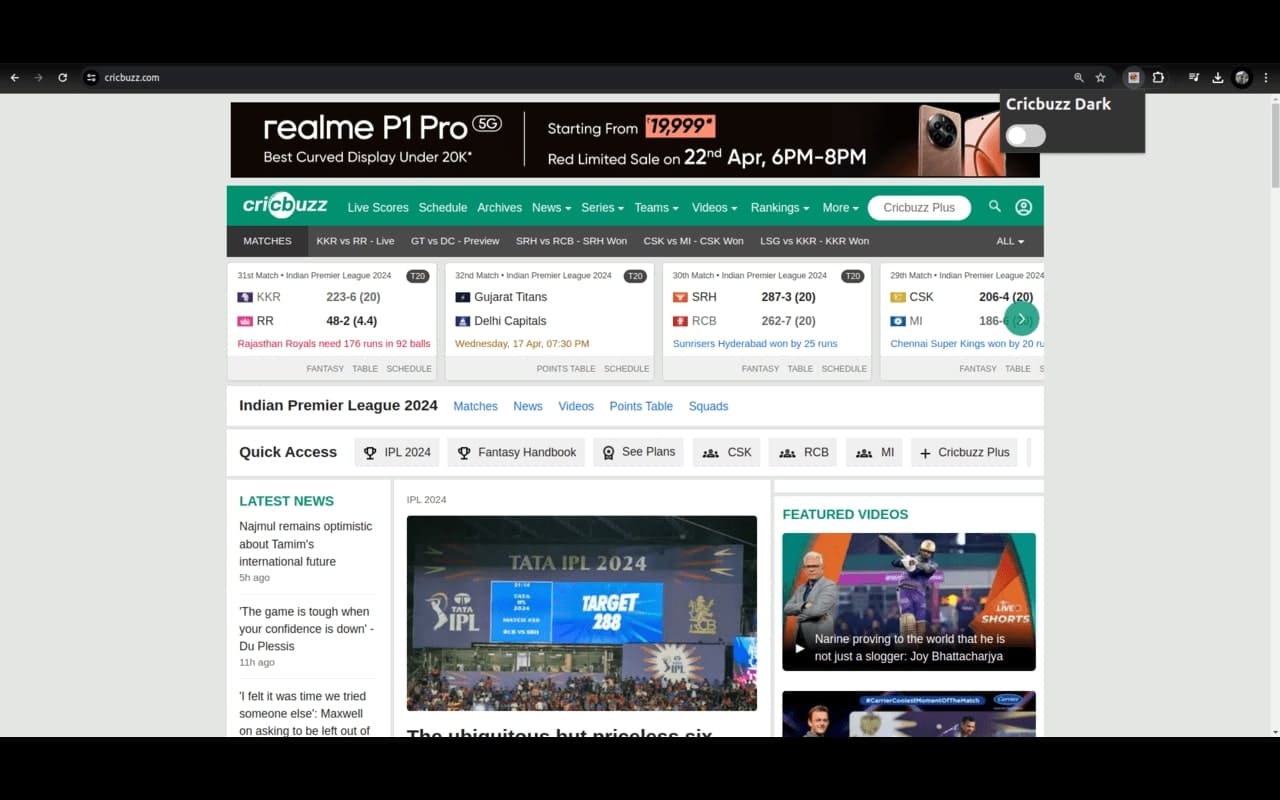
Task: Expand the More dropdown menu
Action: click(x=840, y=208)
